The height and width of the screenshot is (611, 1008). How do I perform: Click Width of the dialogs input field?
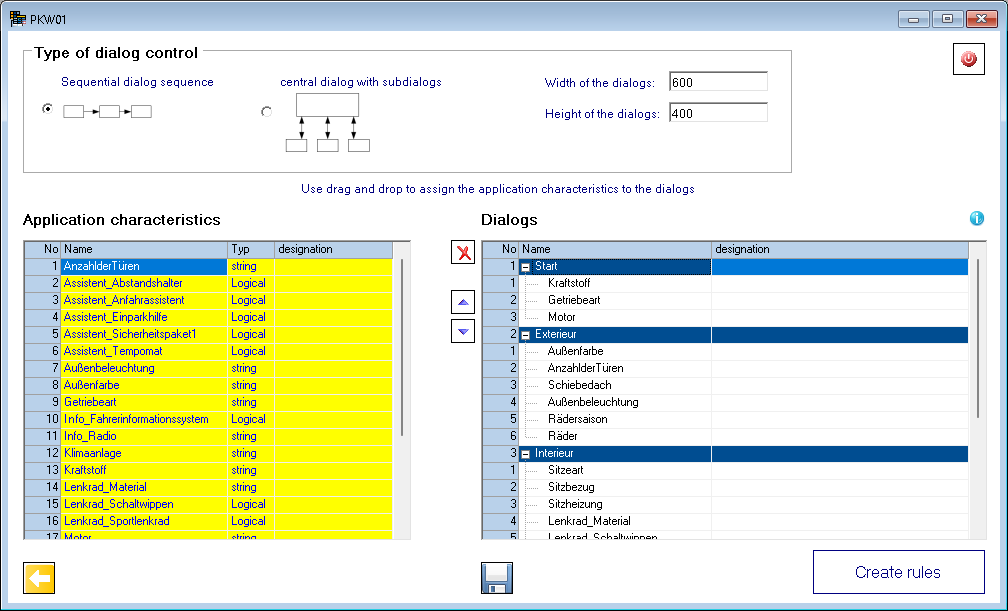[x=717, y=82]
